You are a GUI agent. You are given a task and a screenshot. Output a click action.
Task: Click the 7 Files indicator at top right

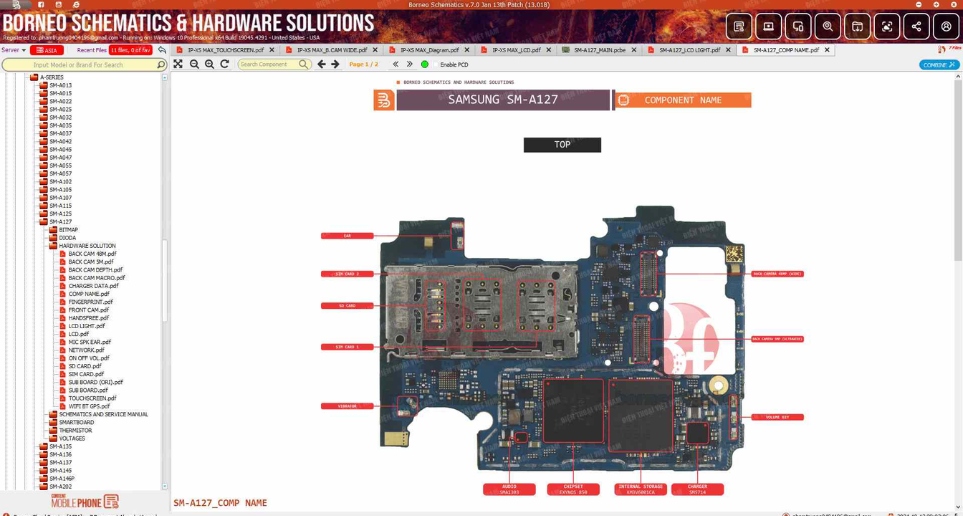point(949,49)
